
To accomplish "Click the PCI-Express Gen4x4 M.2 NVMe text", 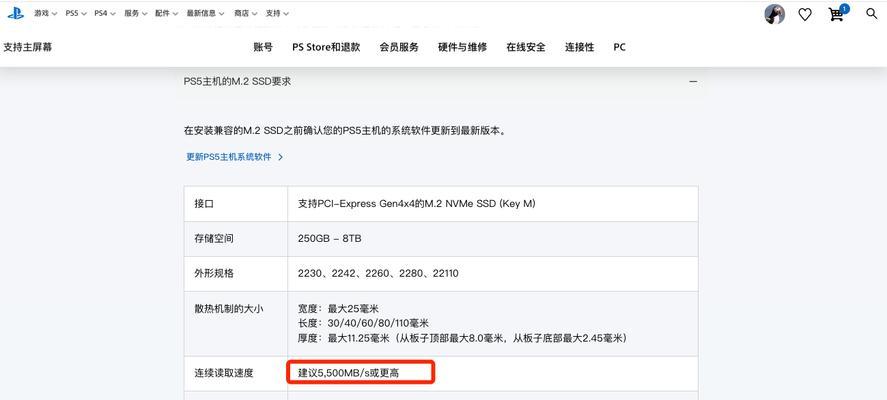I will pyautogui.click(x=416, y=204).
